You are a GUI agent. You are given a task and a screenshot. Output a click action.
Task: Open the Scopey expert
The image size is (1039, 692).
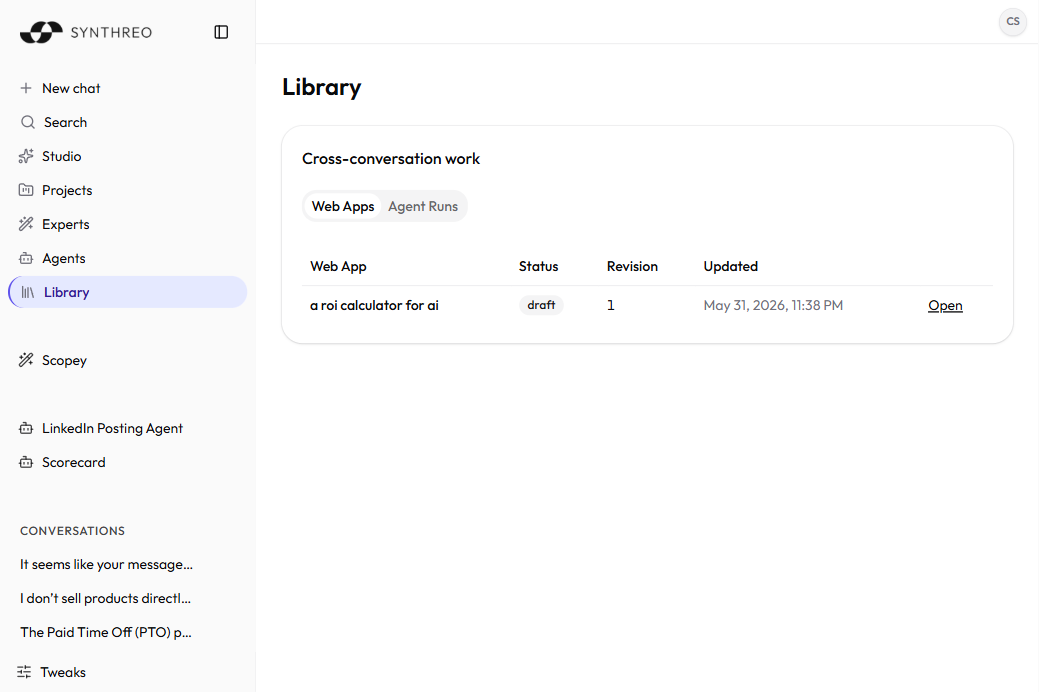pos(128,360)
